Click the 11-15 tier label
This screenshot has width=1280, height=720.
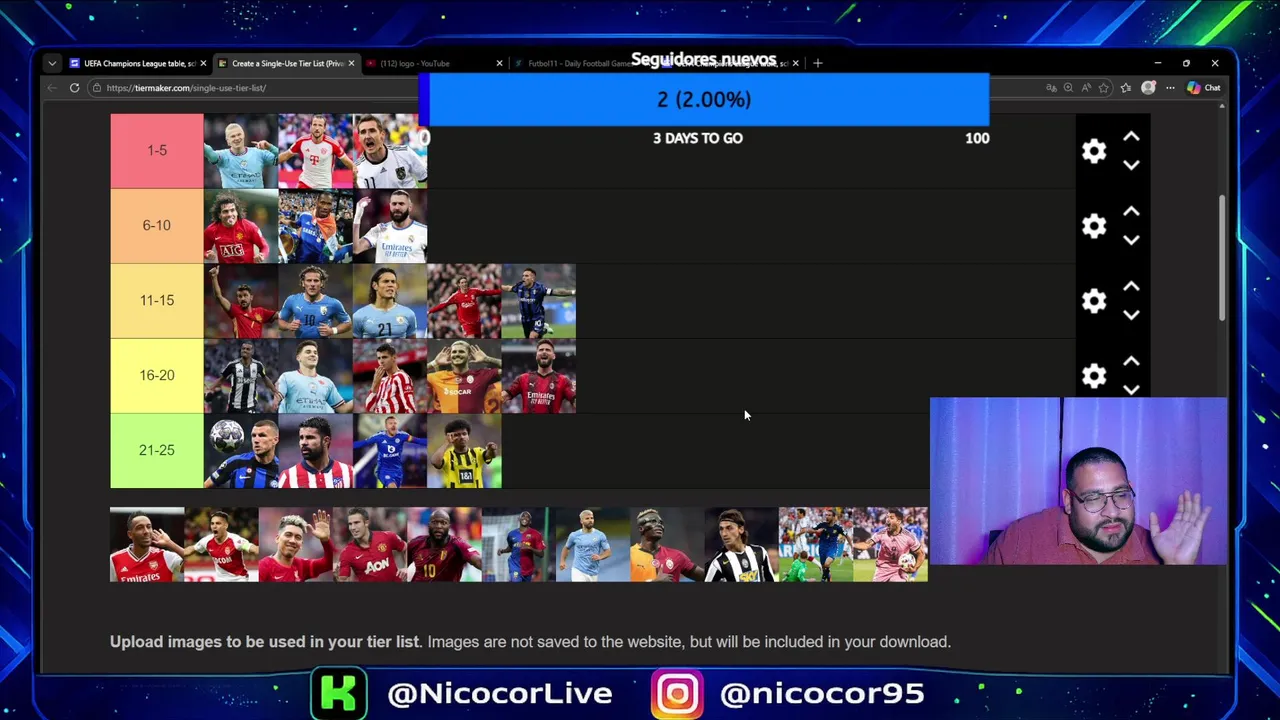(x=157, y=301)
